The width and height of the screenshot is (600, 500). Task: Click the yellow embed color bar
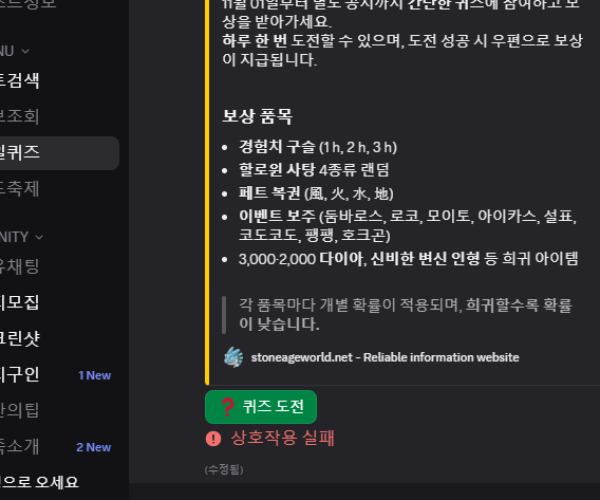[x=207, y=191]
